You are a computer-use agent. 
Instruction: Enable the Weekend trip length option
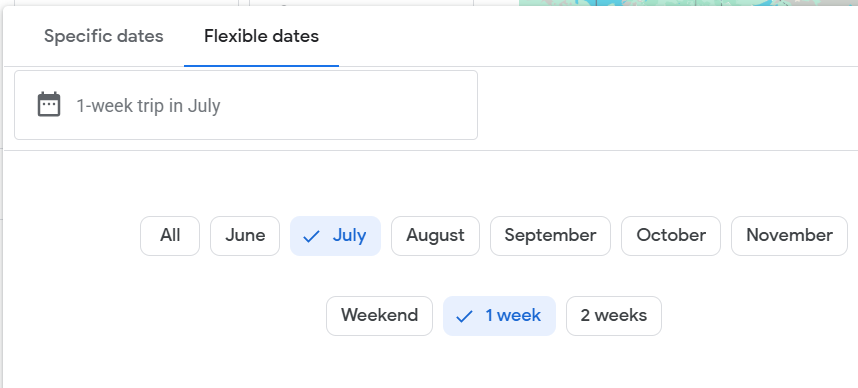(379, 316)
